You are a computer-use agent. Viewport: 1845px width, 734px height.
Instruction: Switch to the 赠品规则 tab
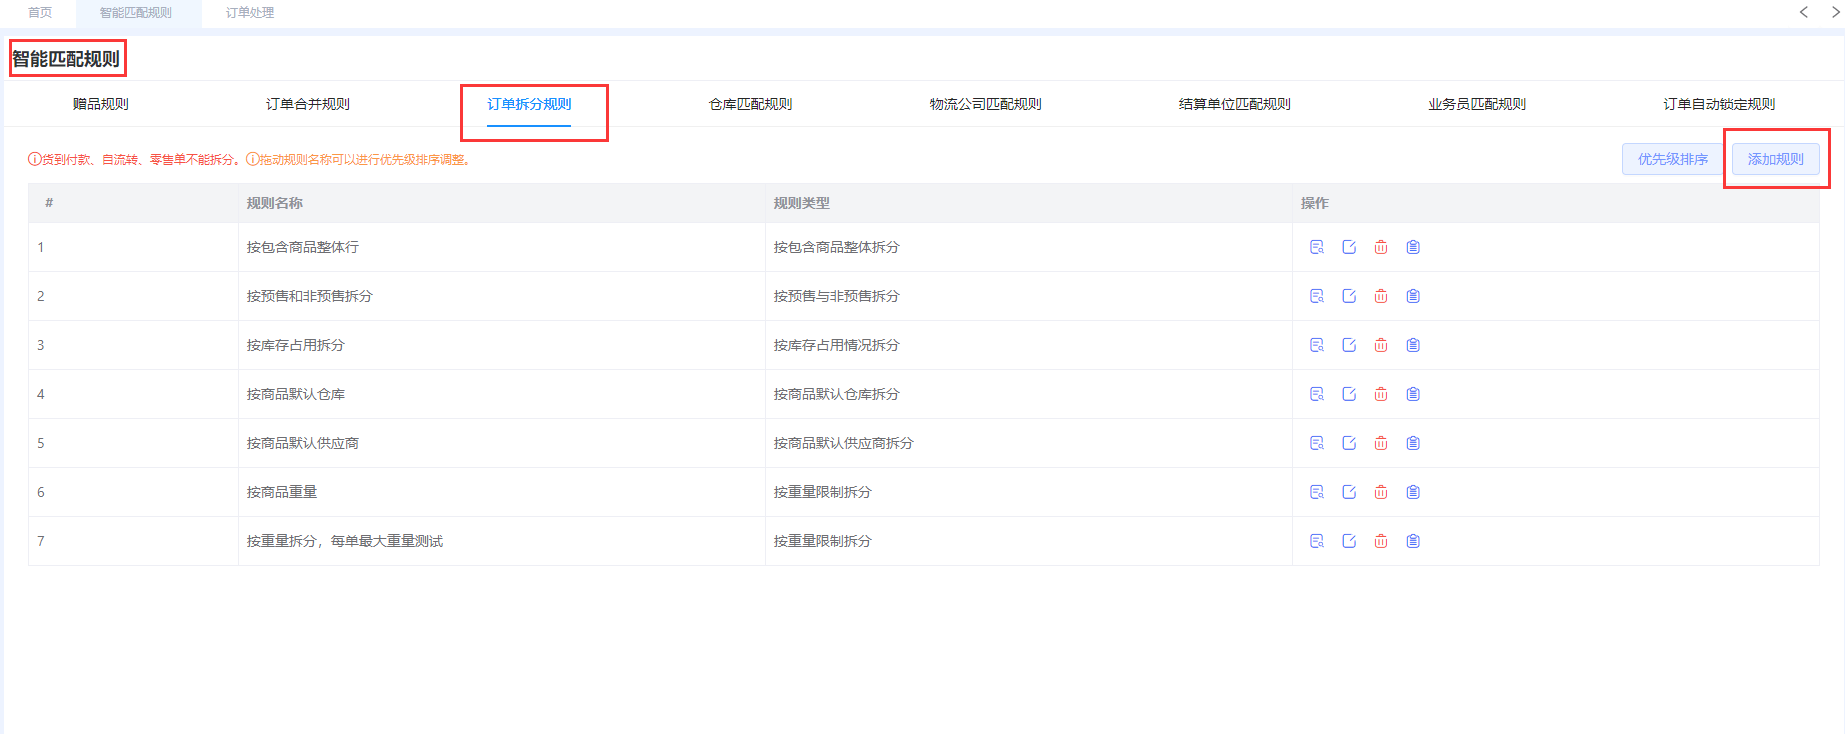click(101, 104)
